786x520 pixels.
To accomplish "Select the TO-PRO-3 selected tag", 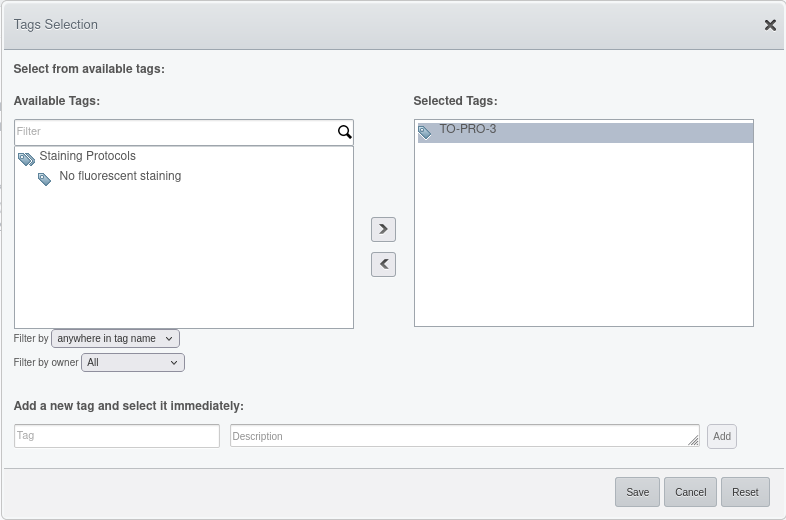I will tap(585, 133).
